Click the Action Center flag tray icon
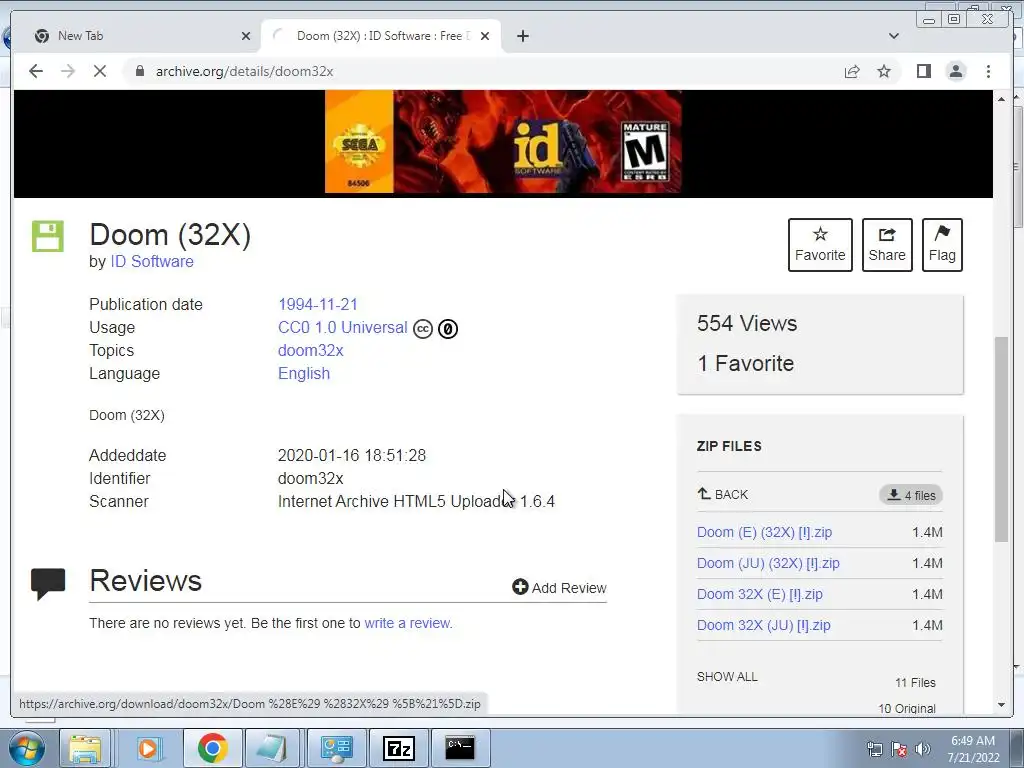The height and width of the screenshot is (768, 1024). (x=899, y=750)
